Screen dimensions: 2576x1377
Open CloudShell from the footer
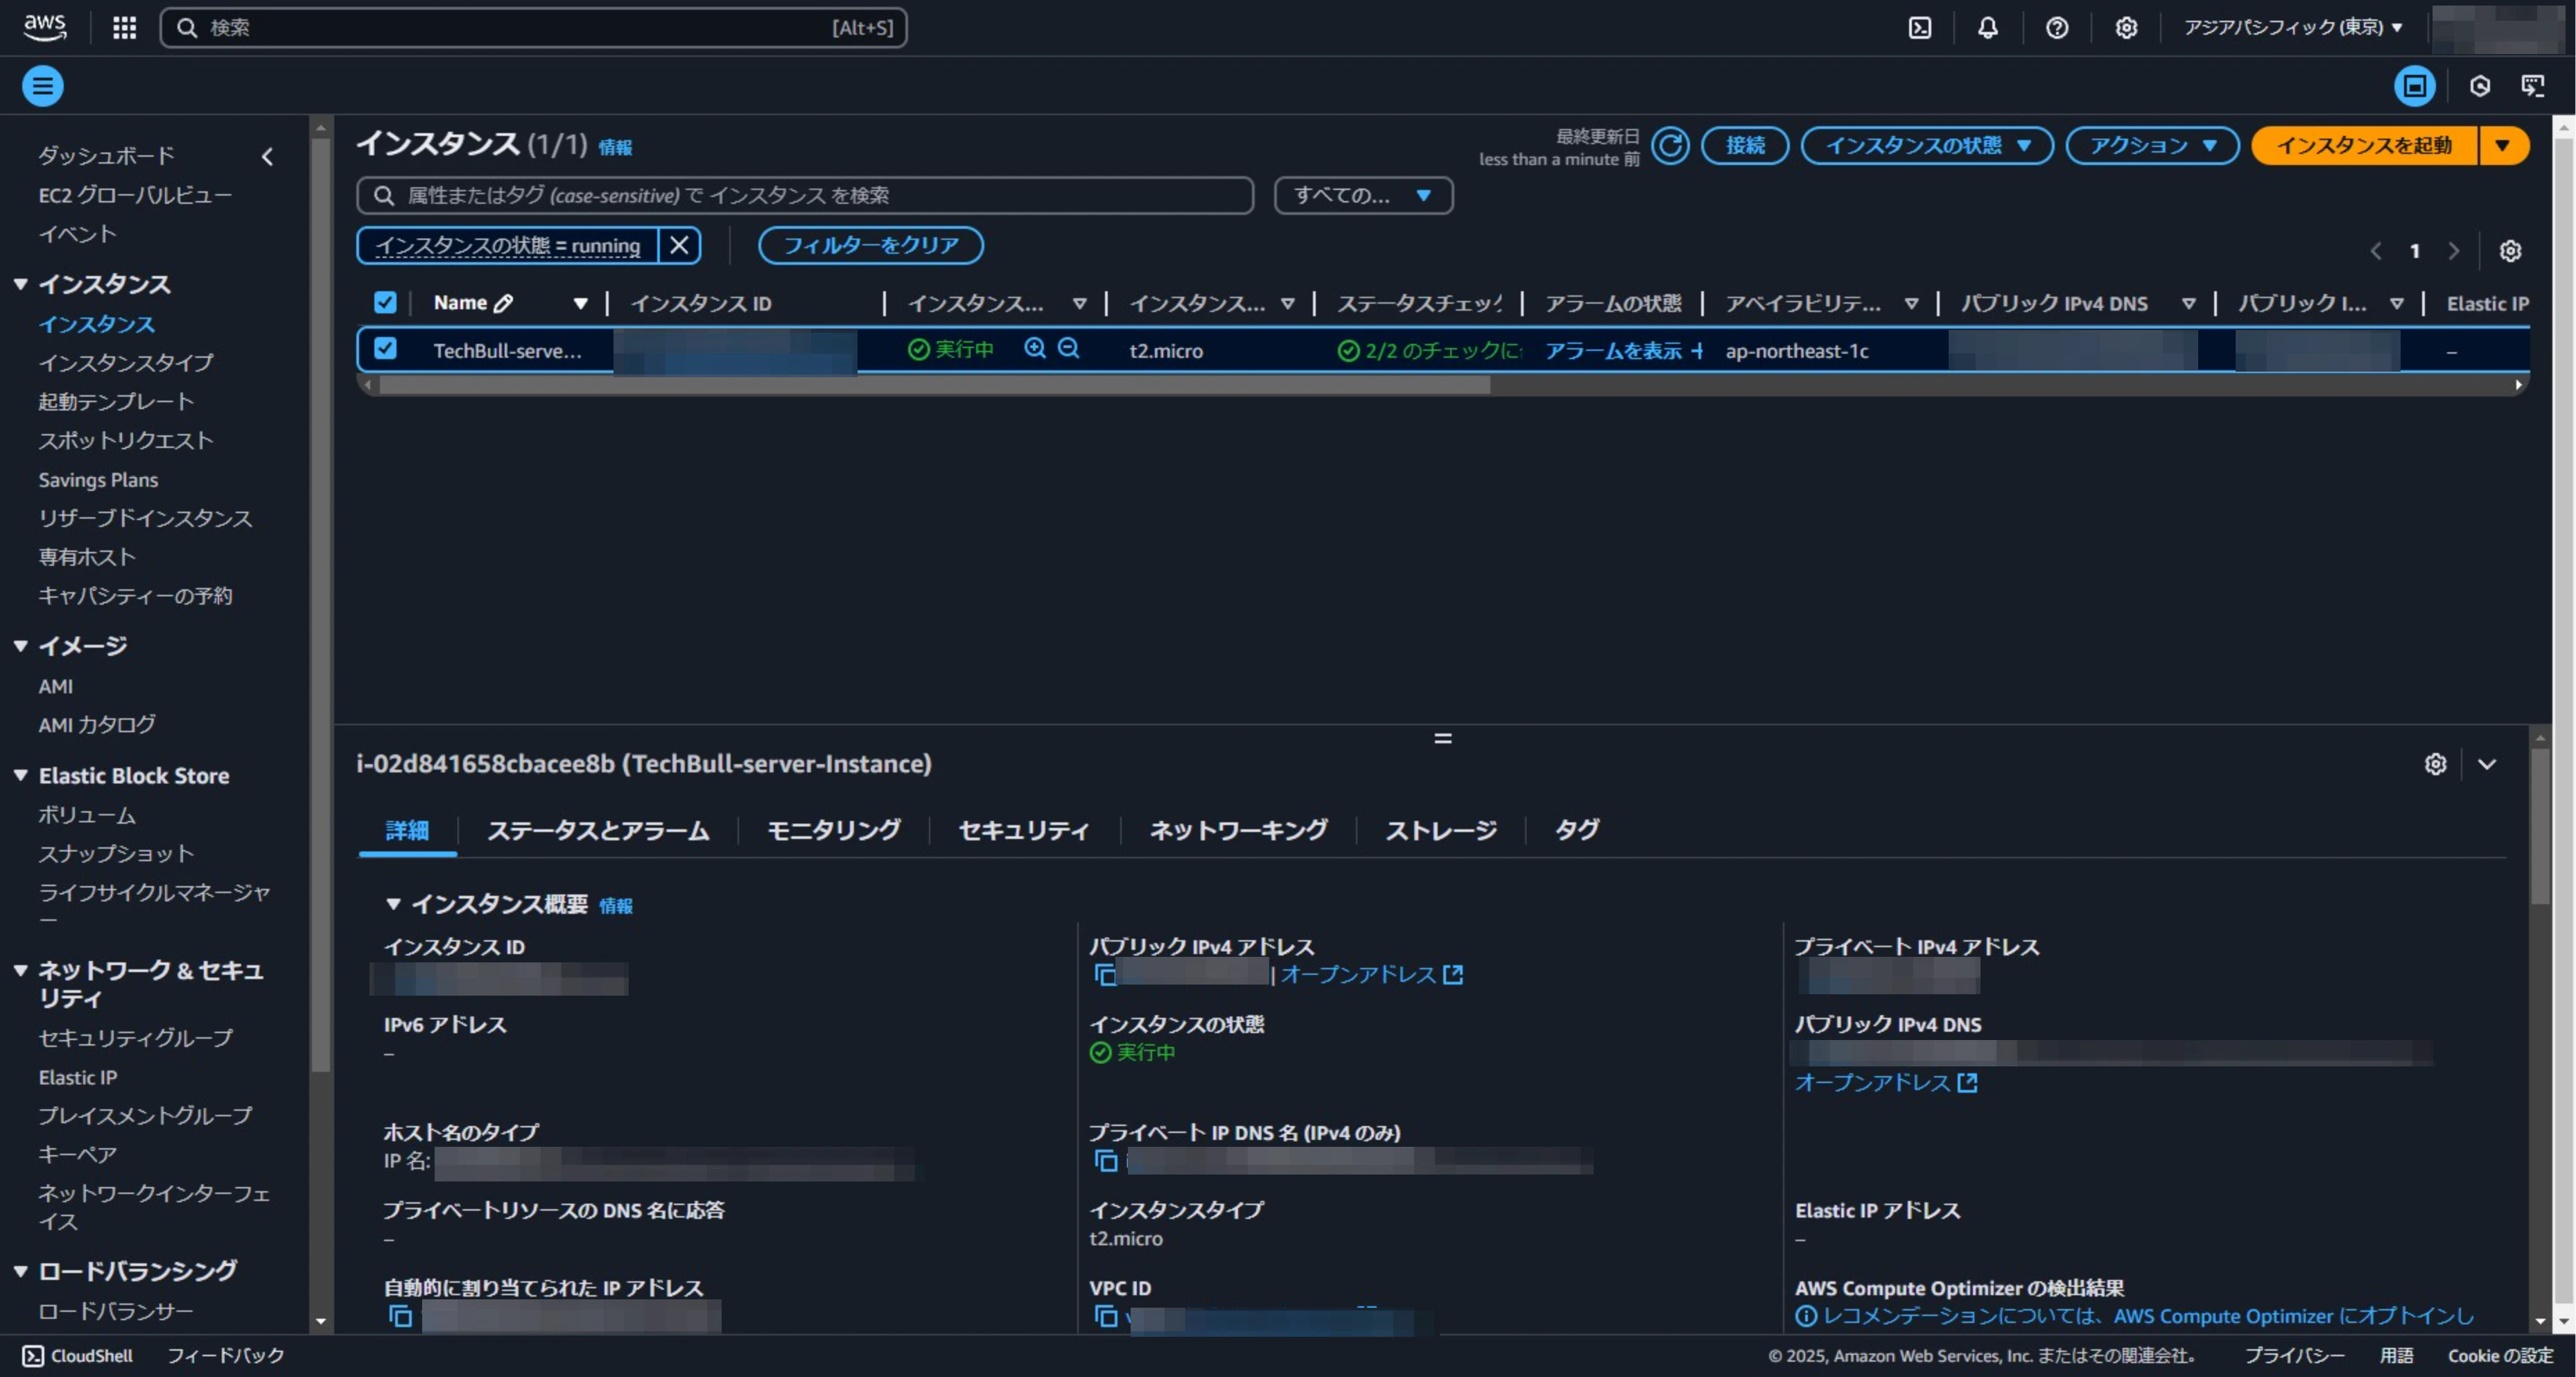pos(77,1355)
